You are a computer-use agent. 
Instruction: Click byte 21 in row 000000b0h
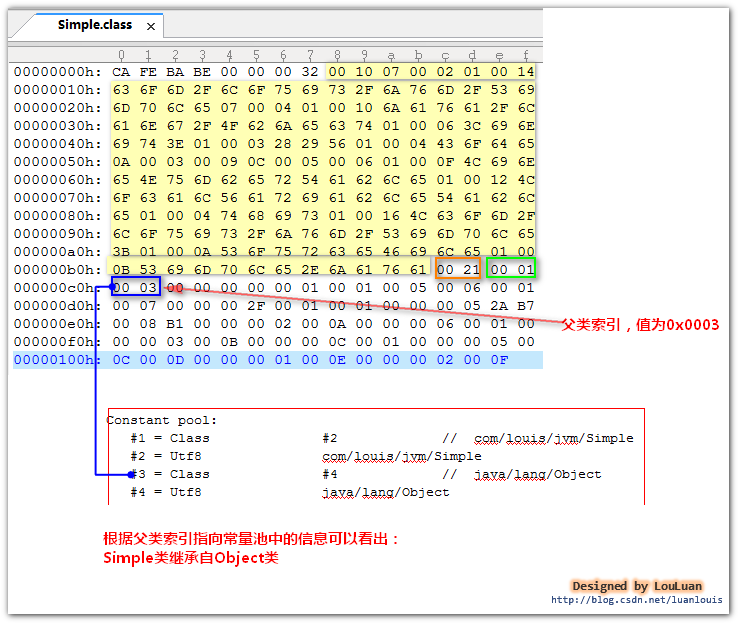coord(471,270)
